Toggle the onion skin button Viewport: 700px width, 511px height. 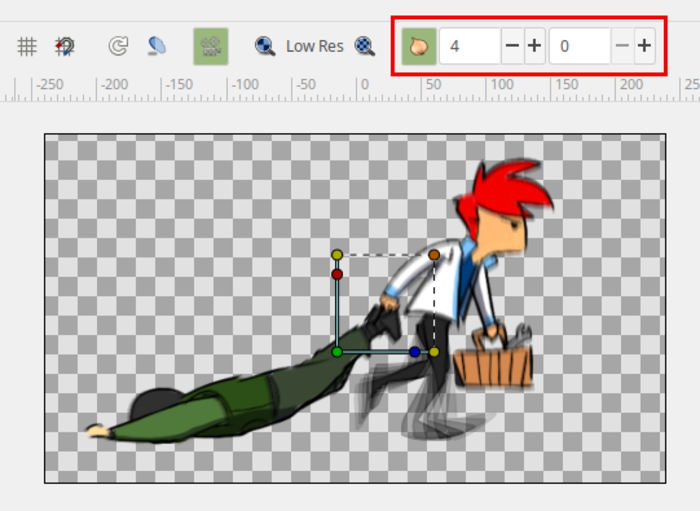(x=419, y=46)
